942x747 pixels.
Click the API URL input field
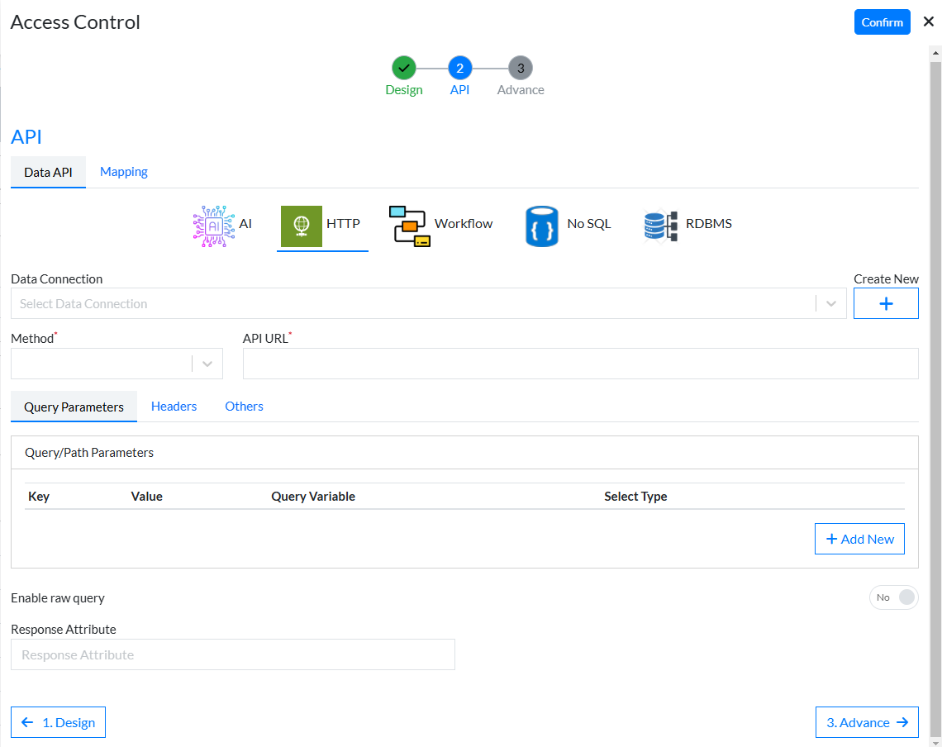pyautogui.click(x=580, y=364)
